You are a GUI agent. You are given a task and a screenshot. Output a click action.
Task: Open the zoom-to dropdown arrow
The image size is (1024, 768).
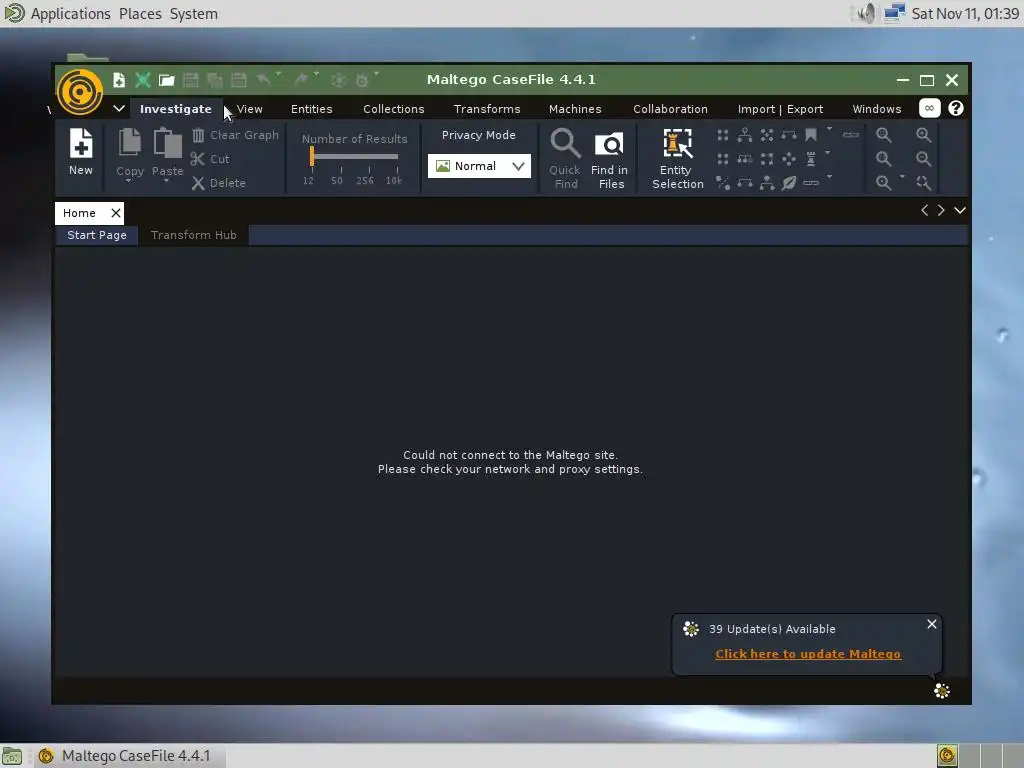(x=902, y=176)
